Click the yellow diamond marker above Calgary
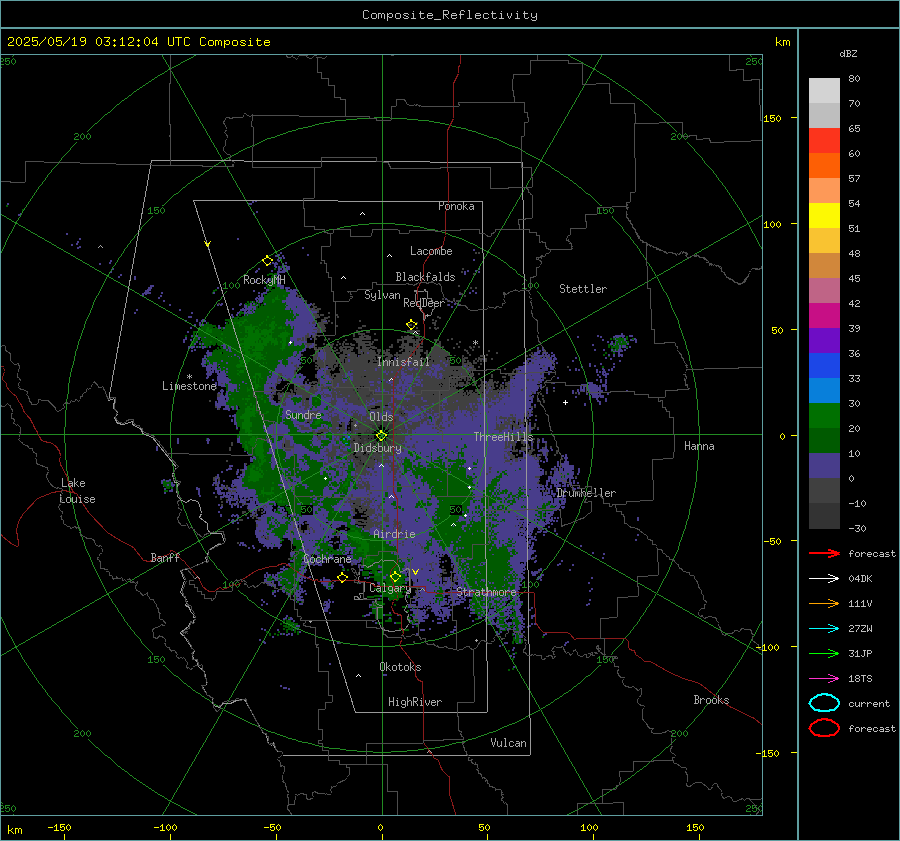Image resolution: width=900 pixels, height=841 pixels. [x=395, y=576]
